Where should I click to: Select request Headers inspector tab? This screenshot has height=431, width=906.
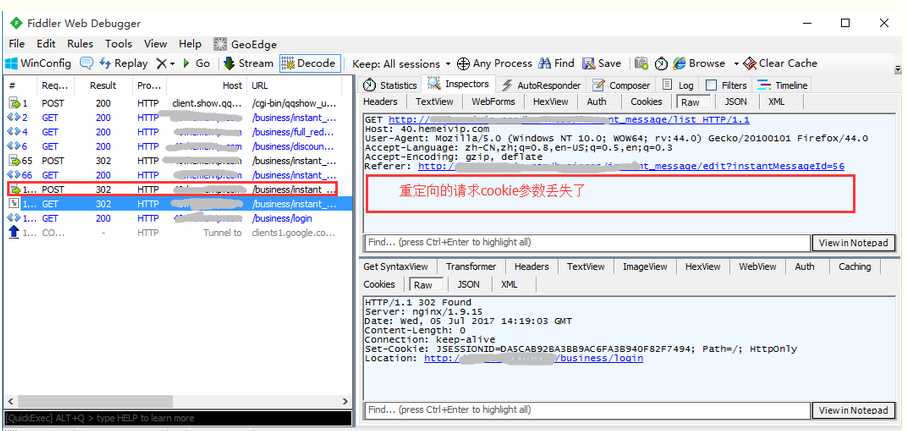[380, 102]
